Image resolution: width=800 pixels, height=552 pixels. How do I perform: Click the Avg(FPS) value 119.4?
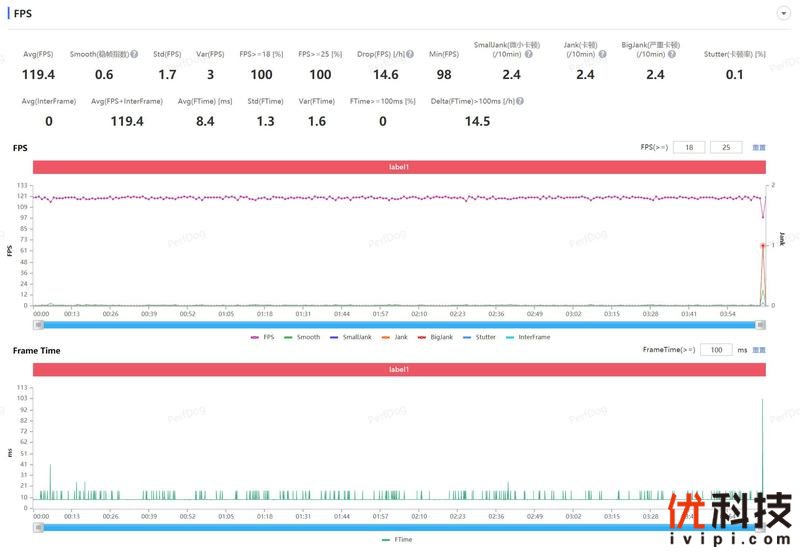click(x=38, y=74)
